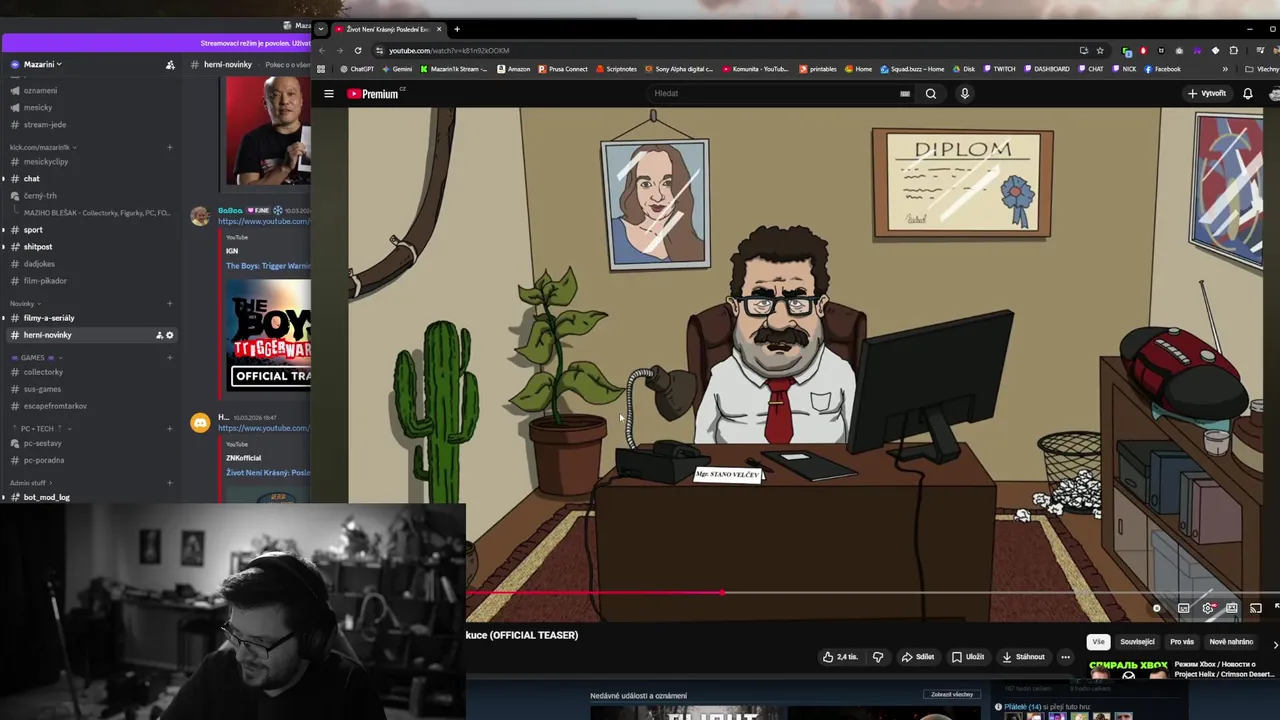Like the video with 2,4 tis. likes

[x=841, y=657]
